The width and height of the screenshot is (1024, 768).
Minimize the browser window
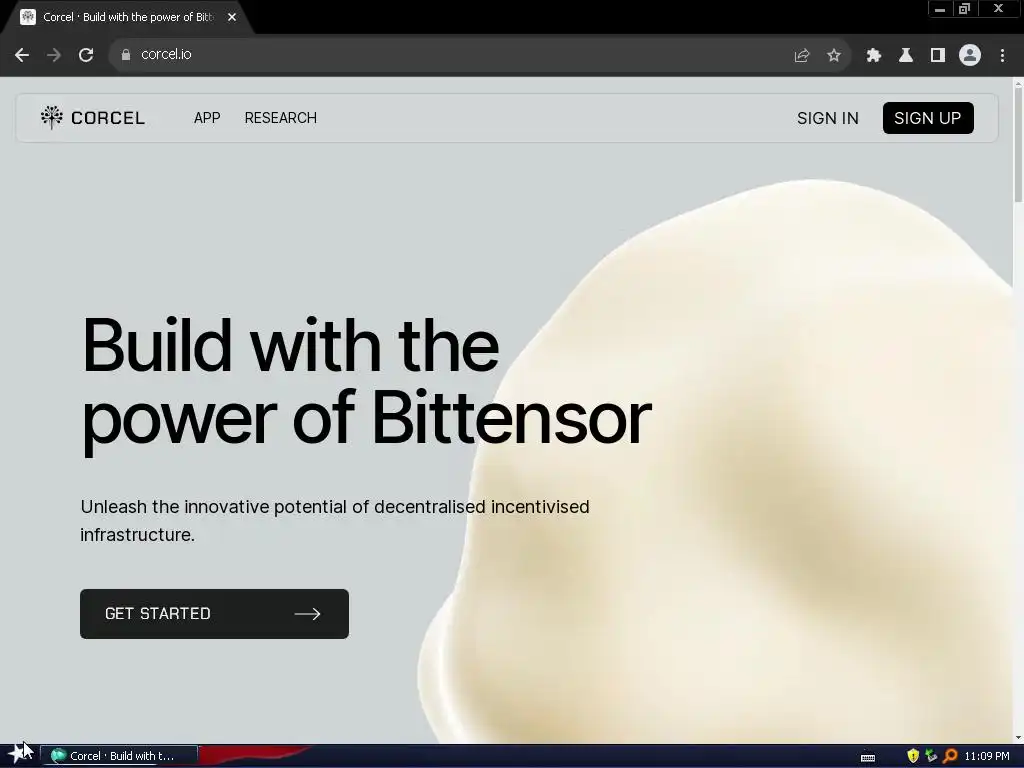[x=940, y=9]
